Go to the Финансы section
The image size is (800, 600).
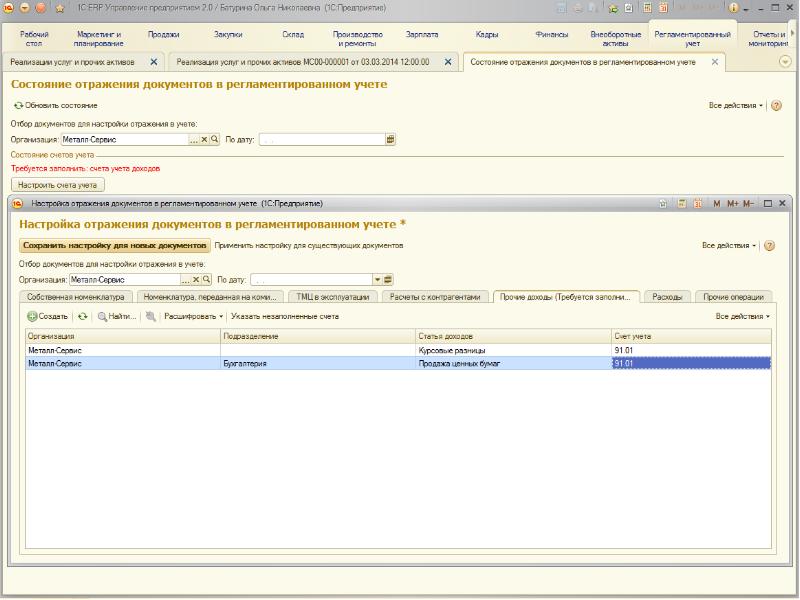(551, 33)
